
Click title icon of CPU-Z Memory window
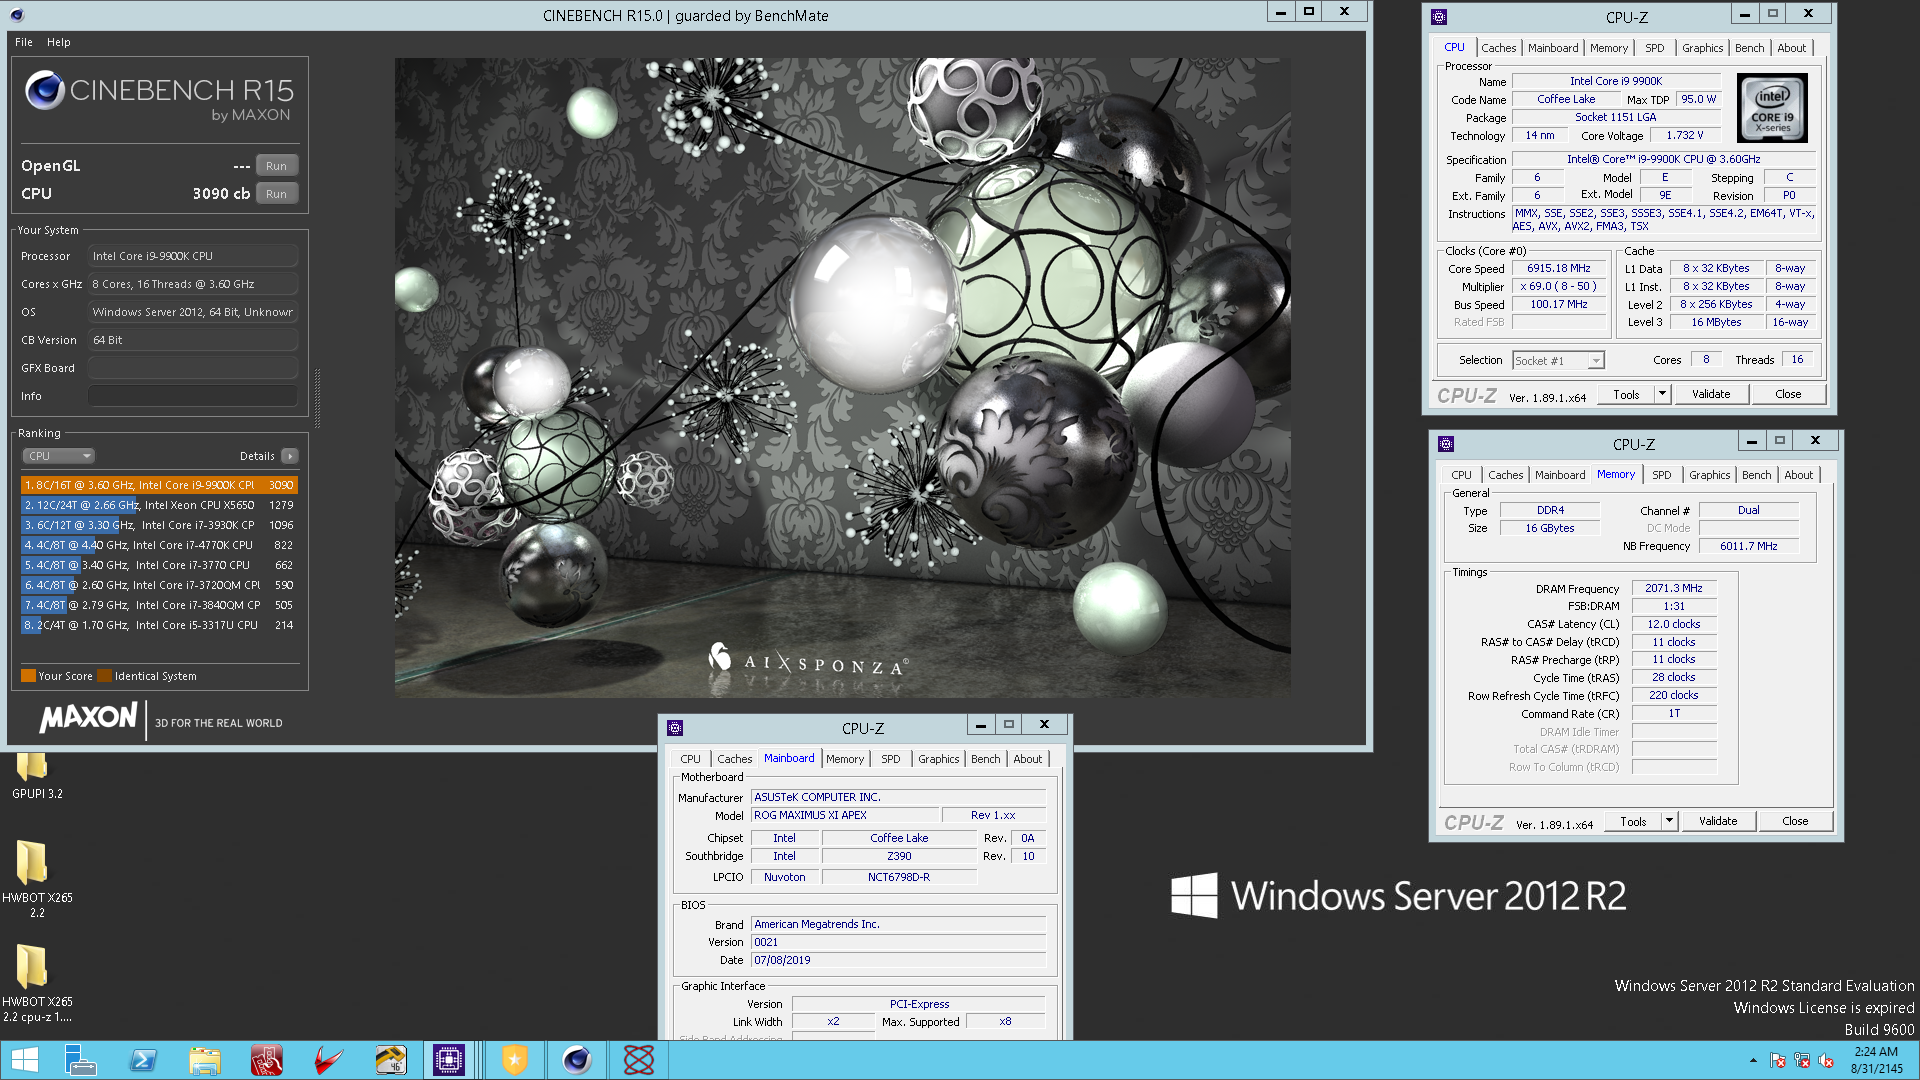click(1446, 444)
